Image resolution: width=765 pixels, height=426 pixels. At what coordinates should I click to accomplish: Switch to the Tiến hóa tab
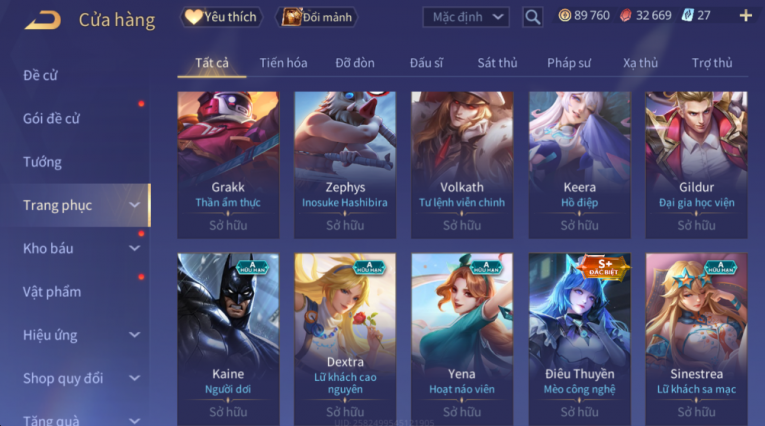(x=283, y=63)
